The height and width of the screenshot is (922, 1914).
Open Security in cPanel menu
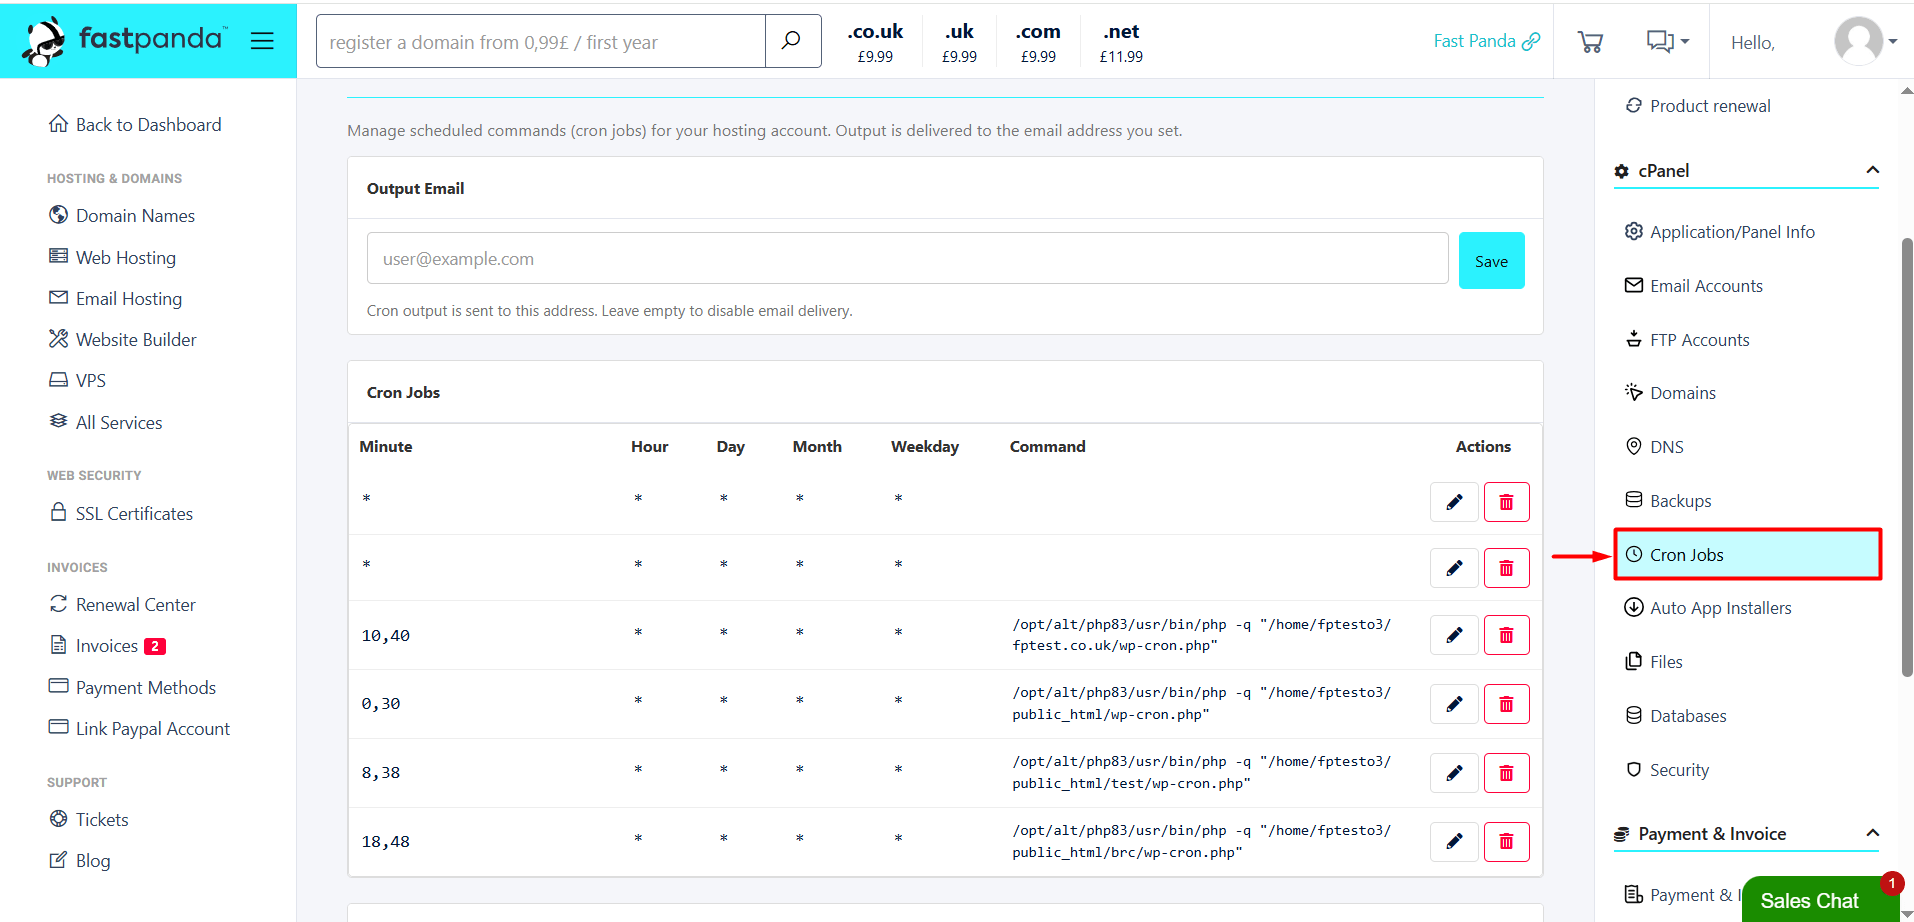pyautogui.click(x=1667, y=769)
